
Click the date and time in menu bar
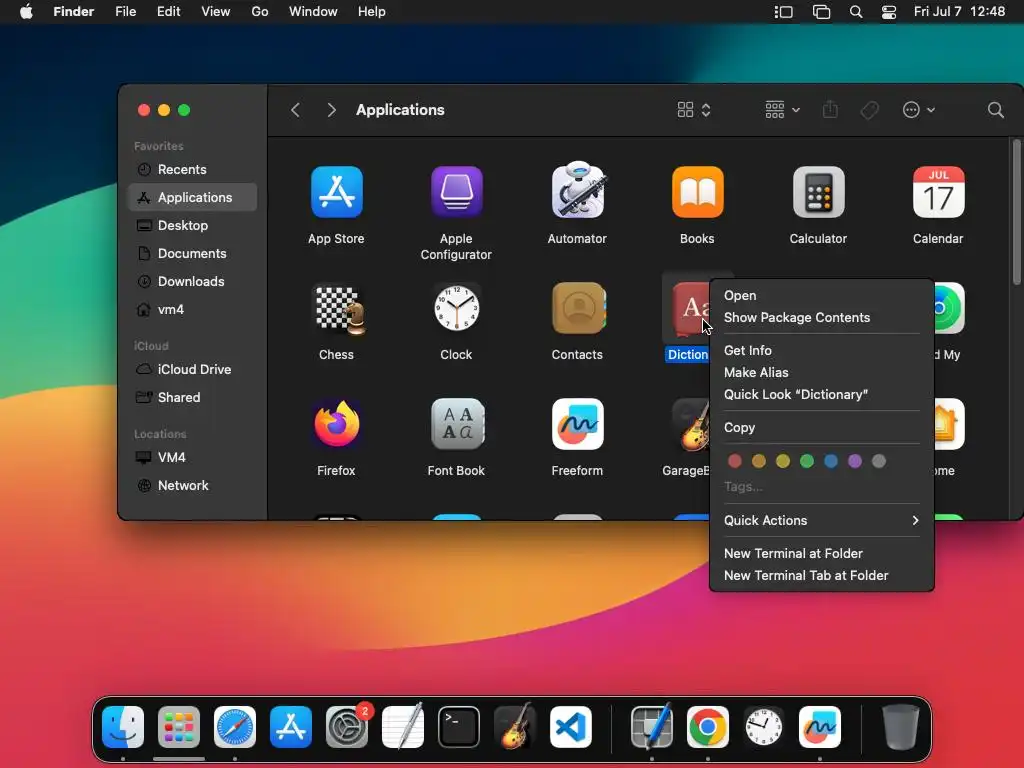[959, 12]
